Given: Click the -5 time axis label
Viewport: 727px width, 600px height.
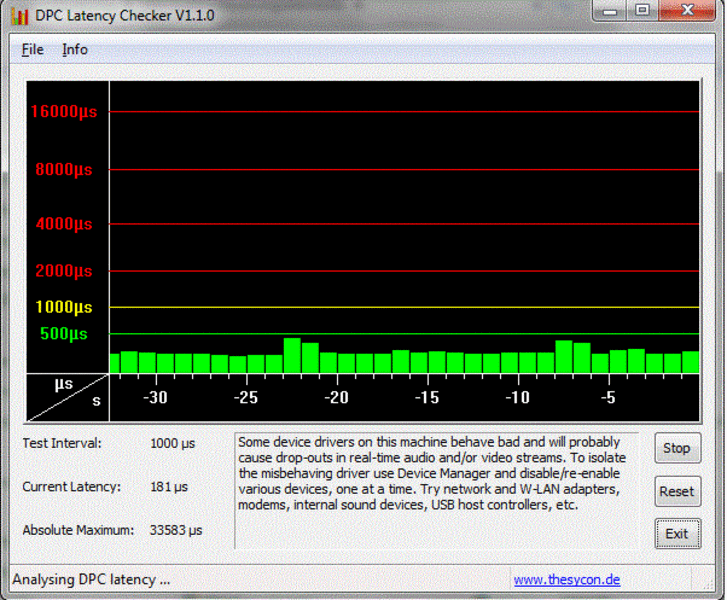Looking at the screenshot, I should click(608, 397).
